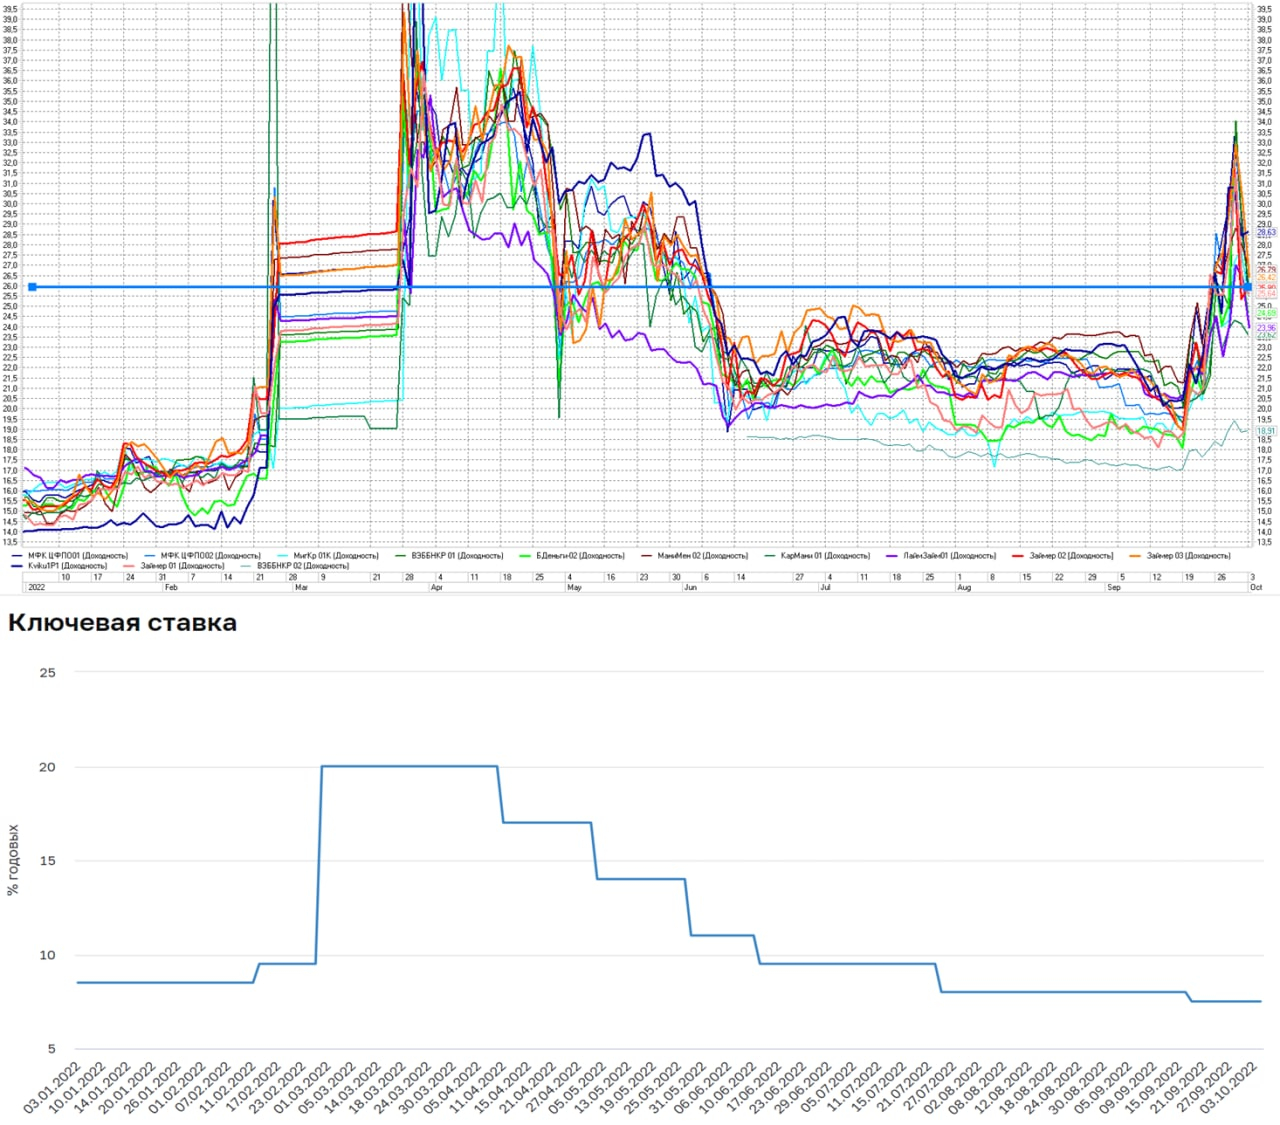Click the Mar month label on the time axis
Image resolution: width=1280 pixels, height=1125 pixels.
[301, 587]
